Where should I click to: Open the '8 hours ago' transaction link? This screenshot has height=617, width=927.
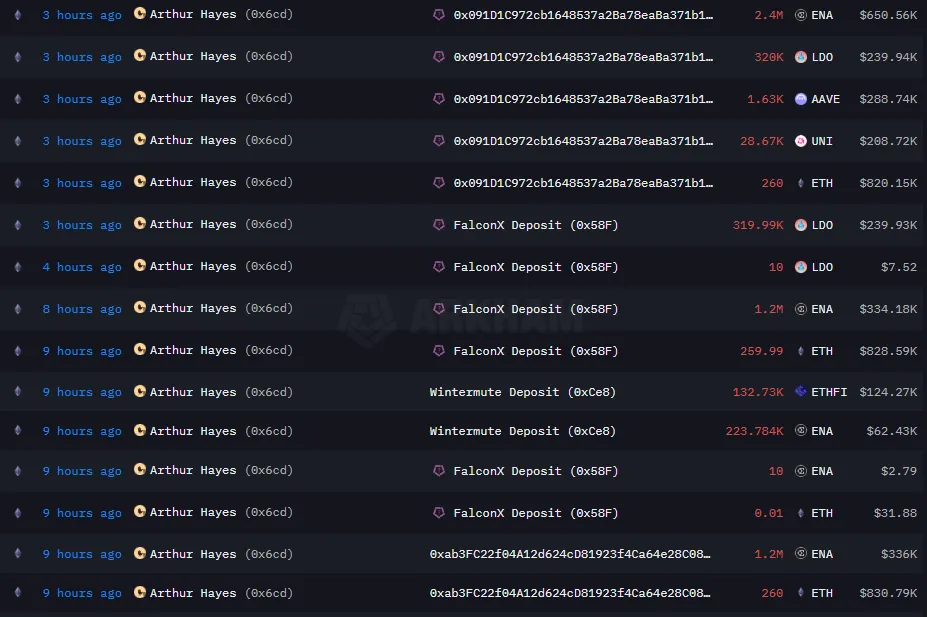82,309
